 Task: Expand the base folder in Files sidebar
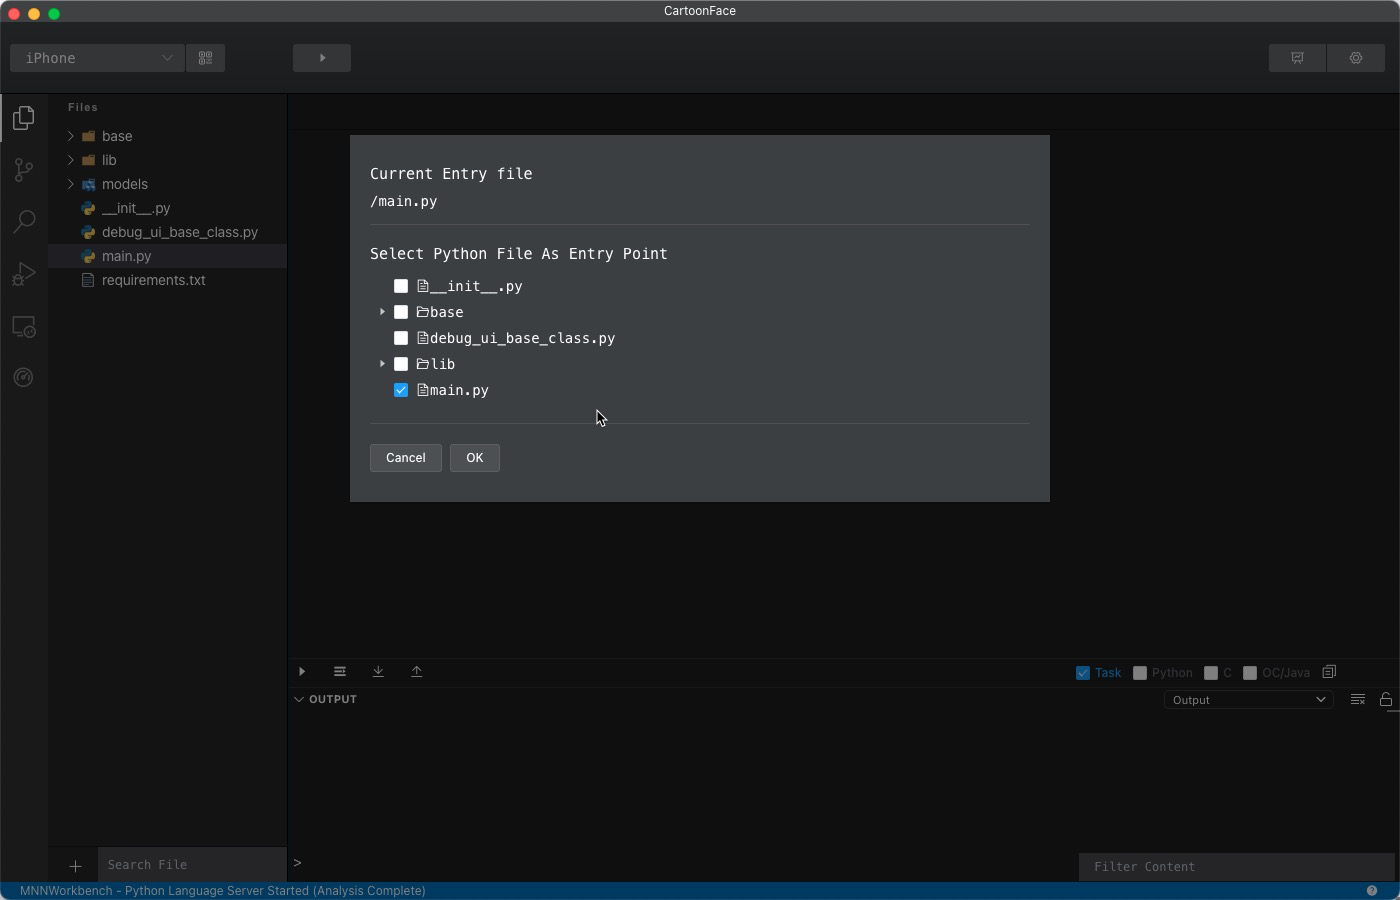(71, 136)
